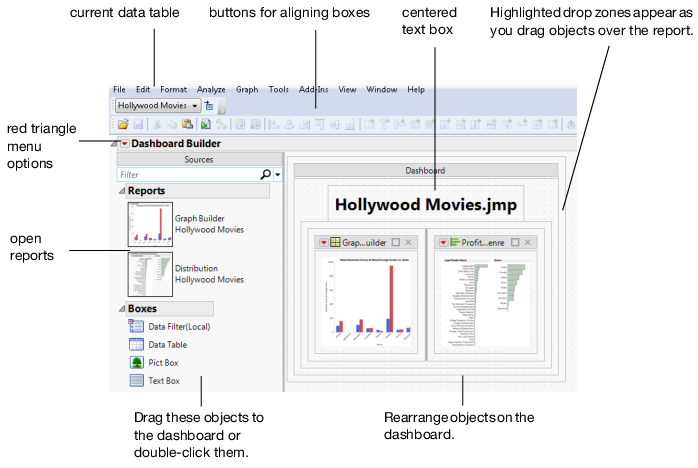The image size is (698, 468).
Task: Open the View menu
Action: point(347,90)
